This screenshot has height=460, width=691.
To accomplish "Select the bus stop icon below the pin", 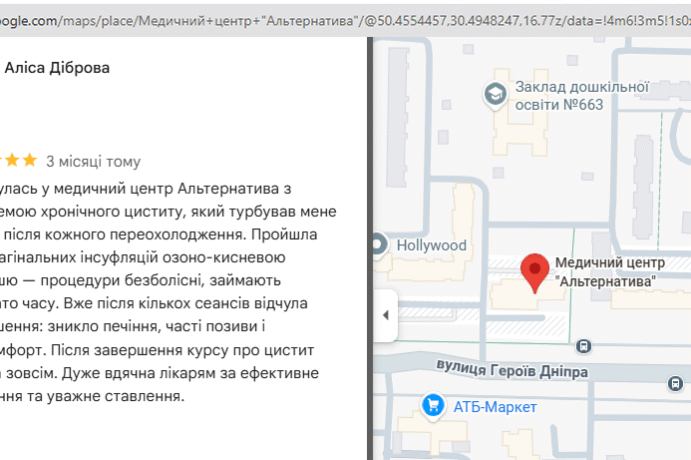I will click(x=581, y=346).
